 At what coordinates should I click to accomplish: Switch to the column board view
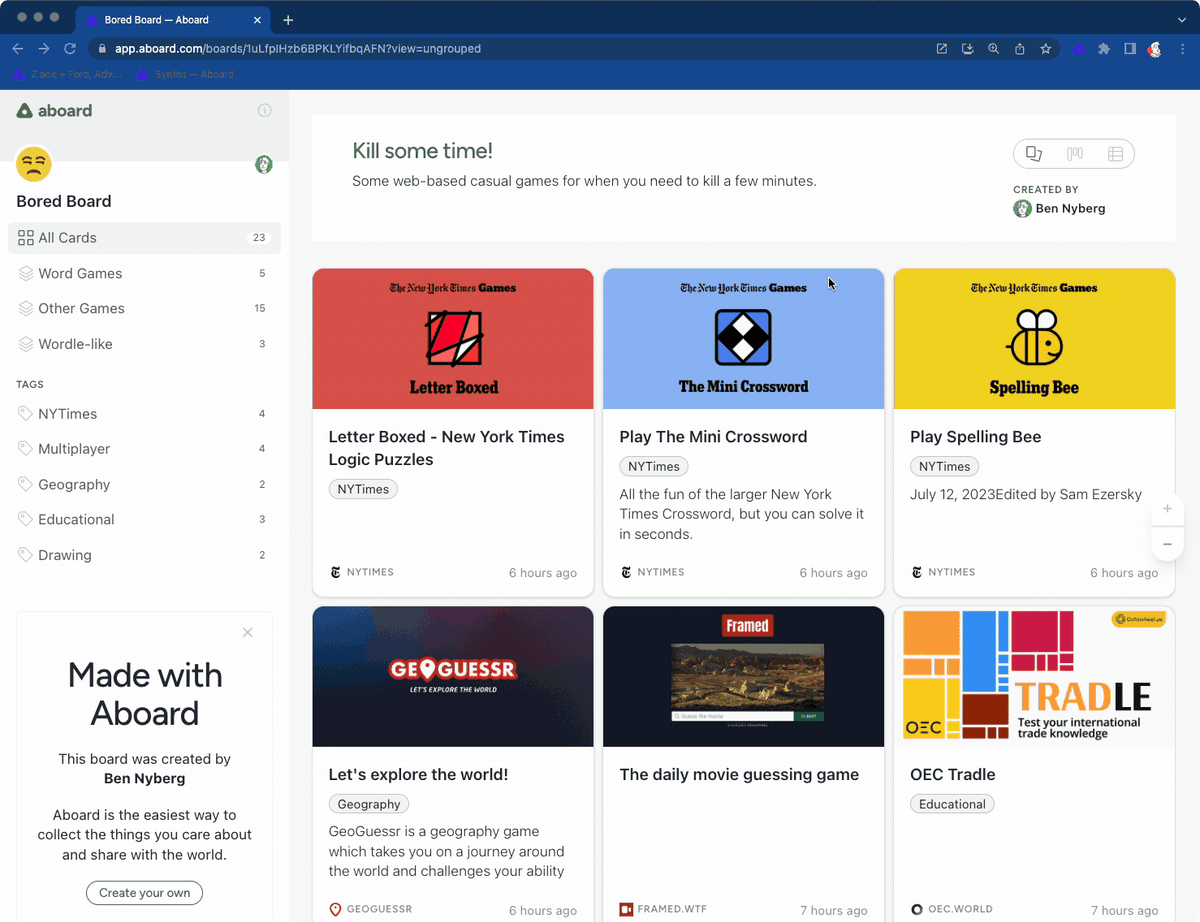tap(1075, 154)
